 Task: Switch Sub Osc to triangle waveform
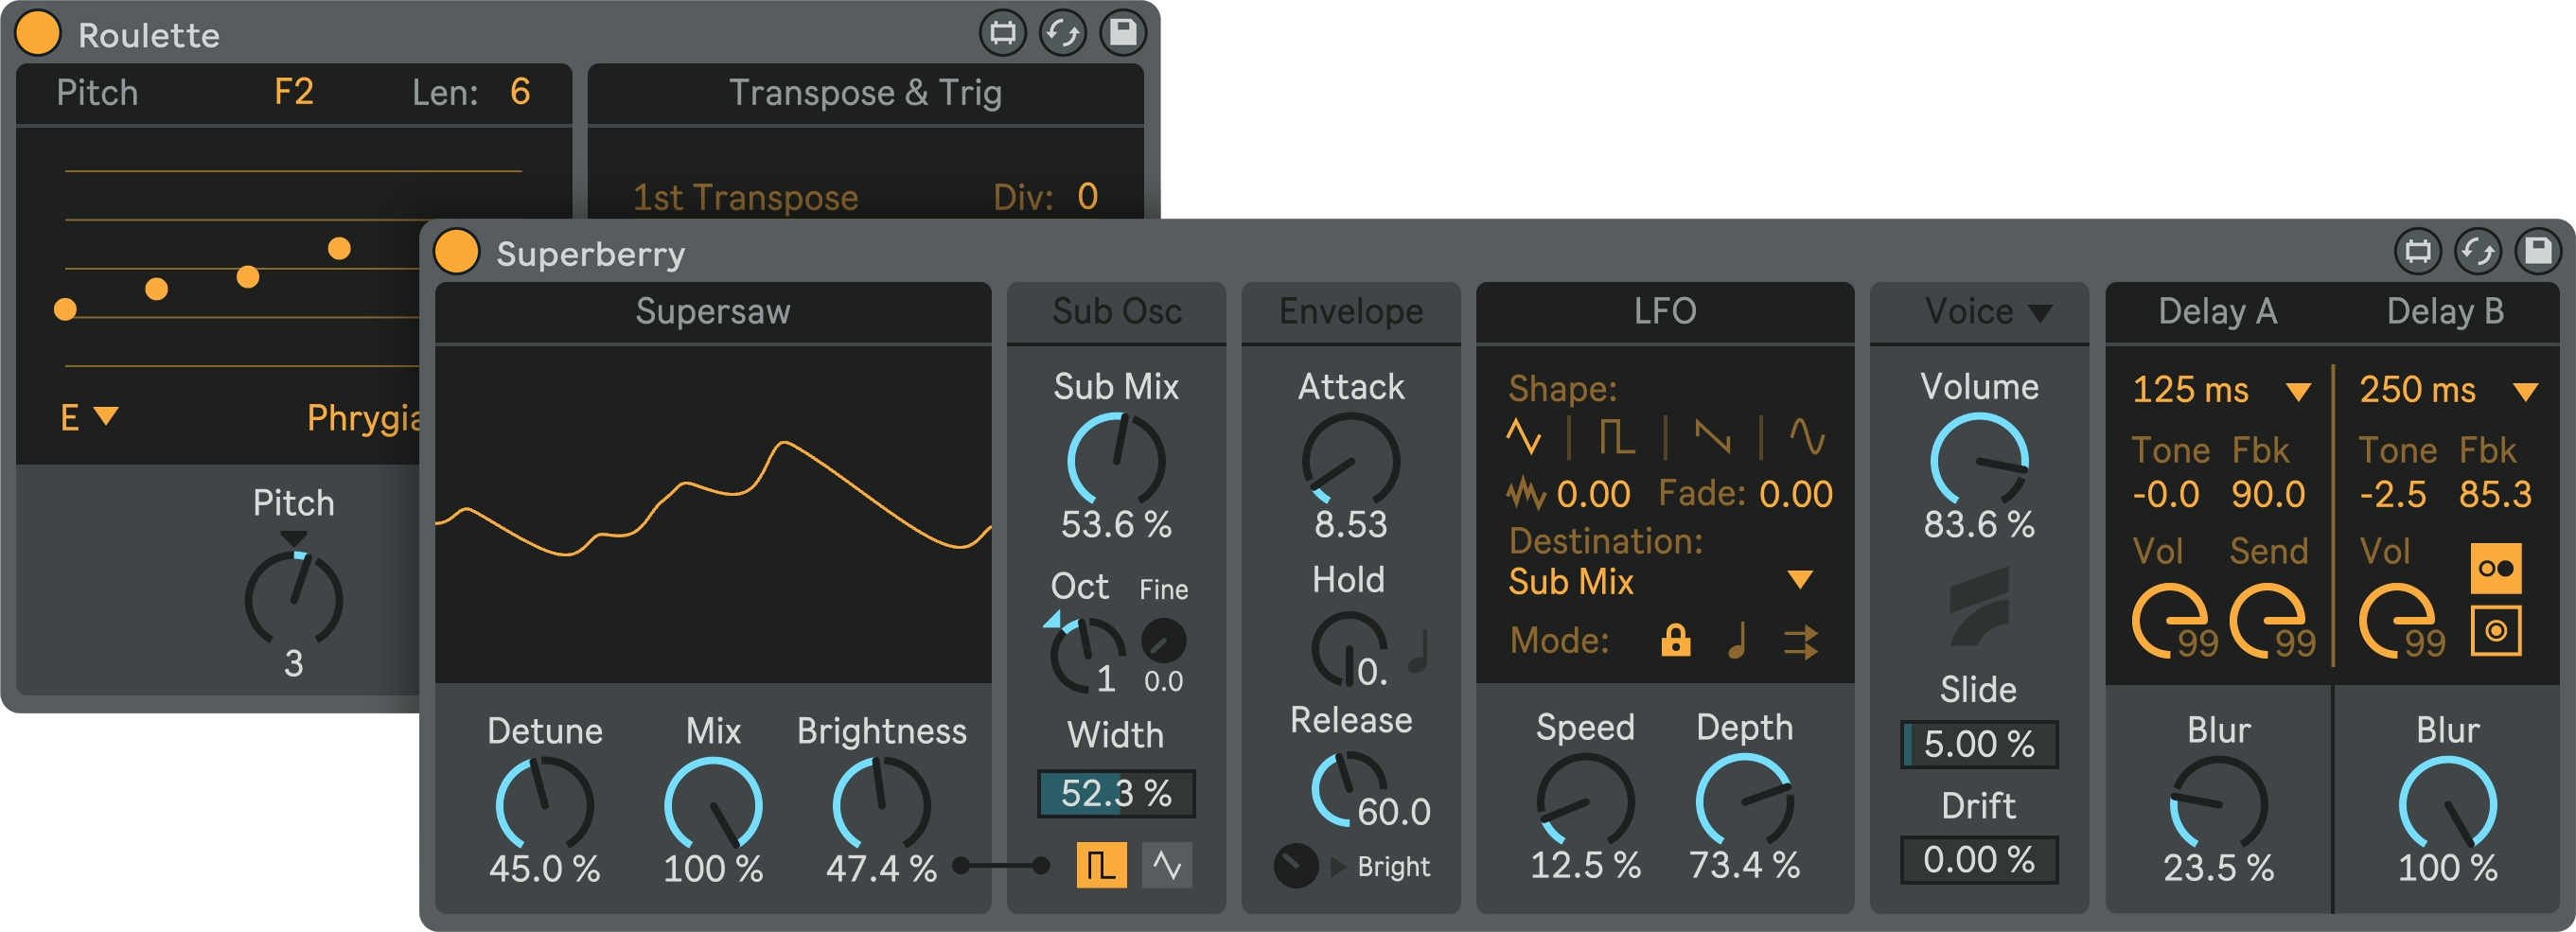1166,865
